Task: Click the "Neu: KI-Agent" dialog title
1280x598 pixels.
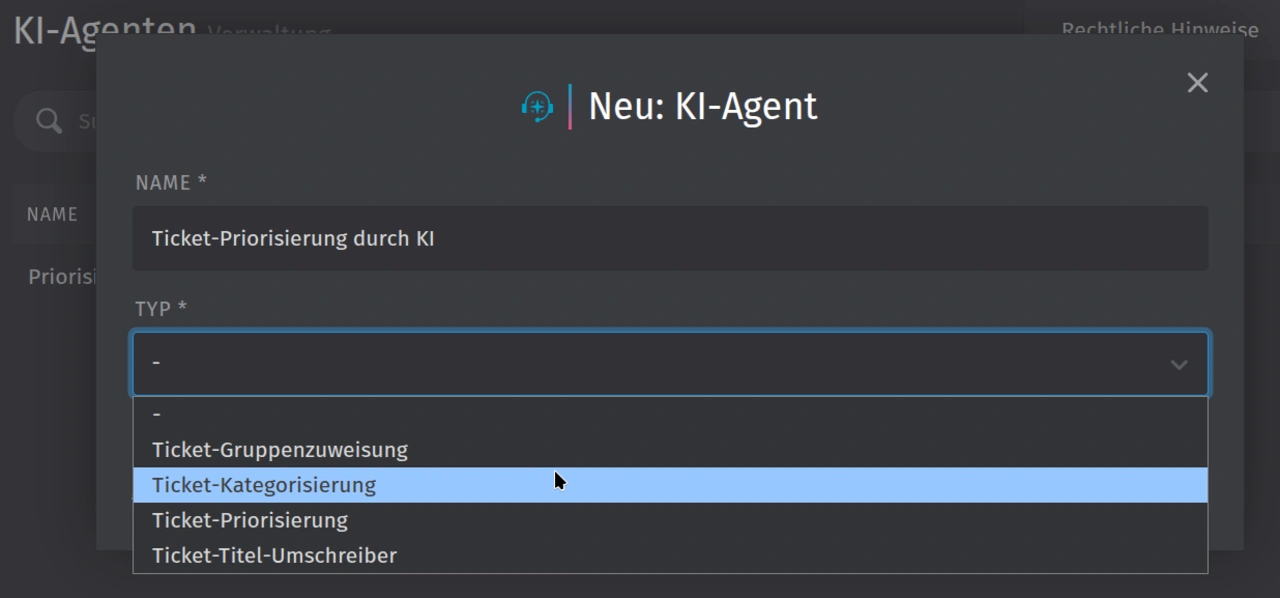Action: pos(701,105)
